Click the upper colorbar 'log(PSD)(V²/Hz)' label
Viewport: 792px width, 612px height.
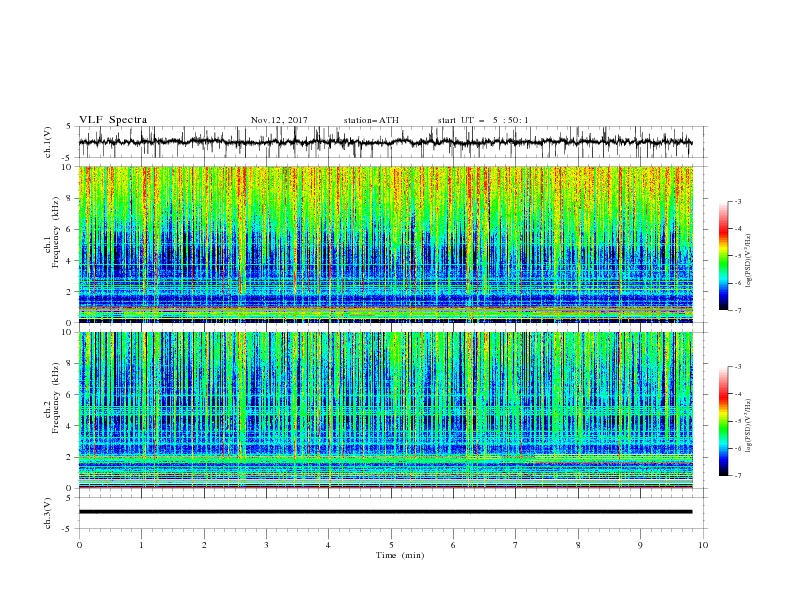click(748, 261)
